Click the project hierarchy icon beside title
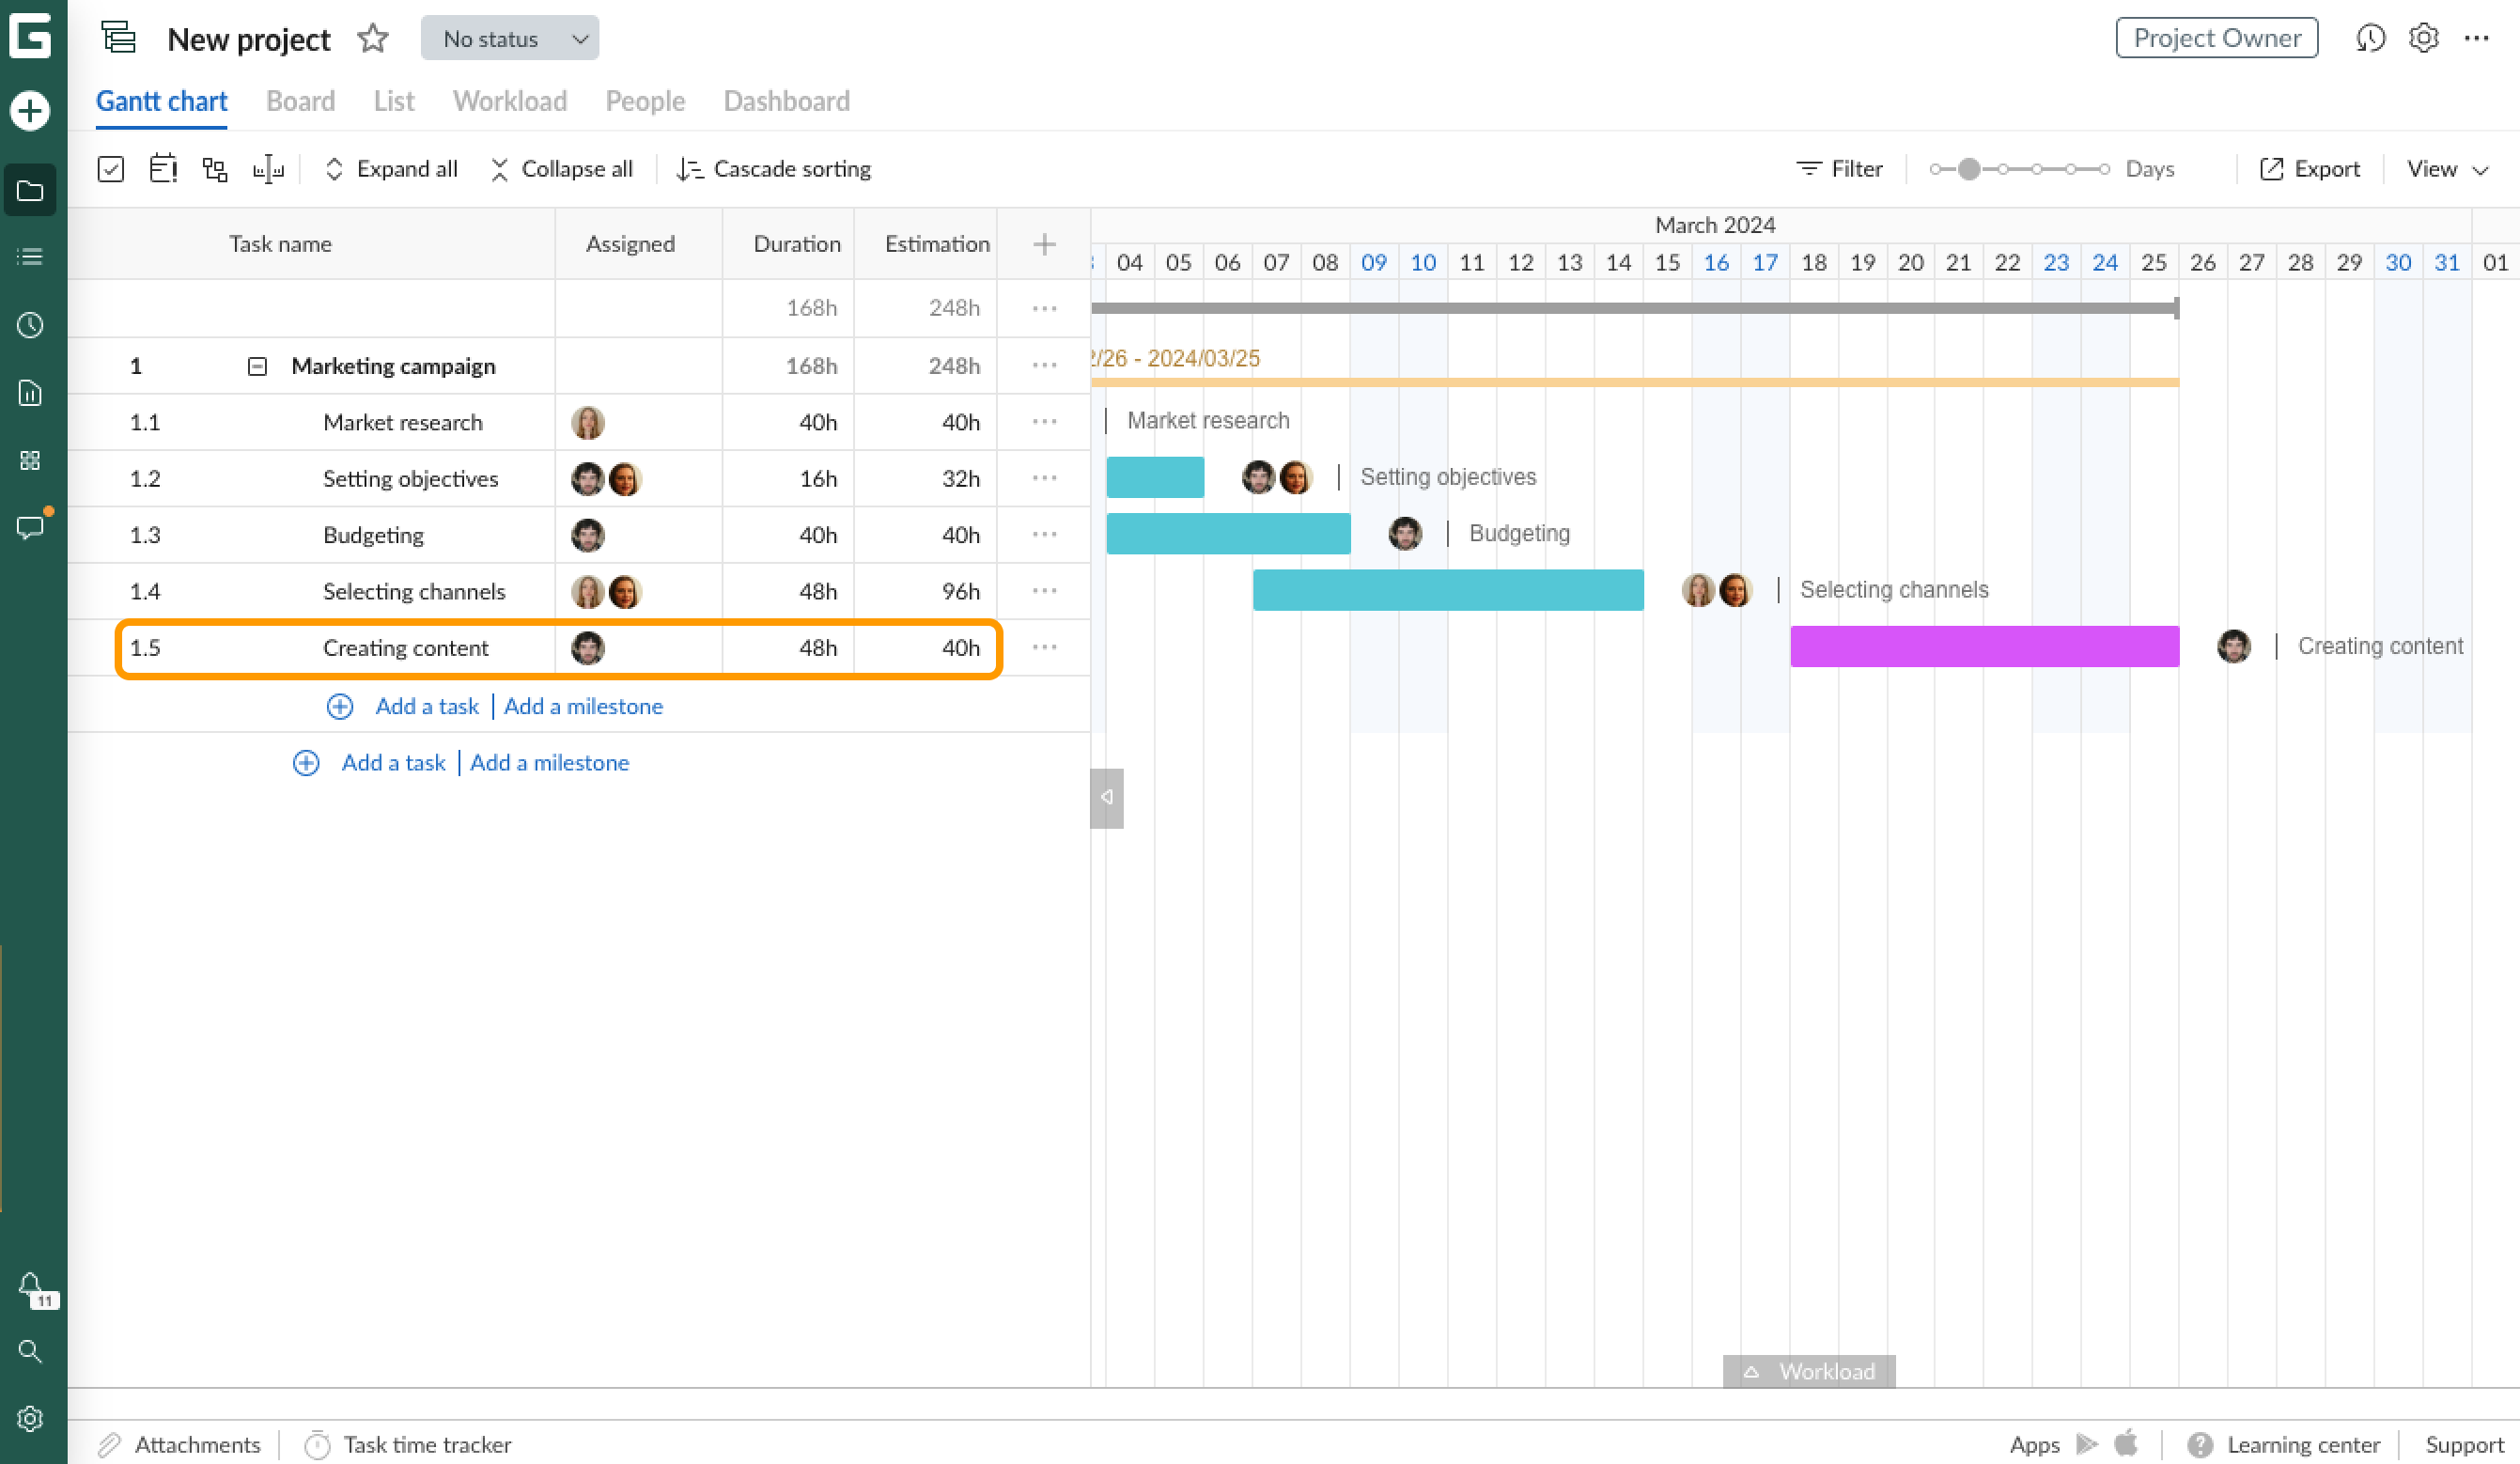The height and width of the screenshot is (1464, 2520). pyautogui.click(x=119, y=38)
